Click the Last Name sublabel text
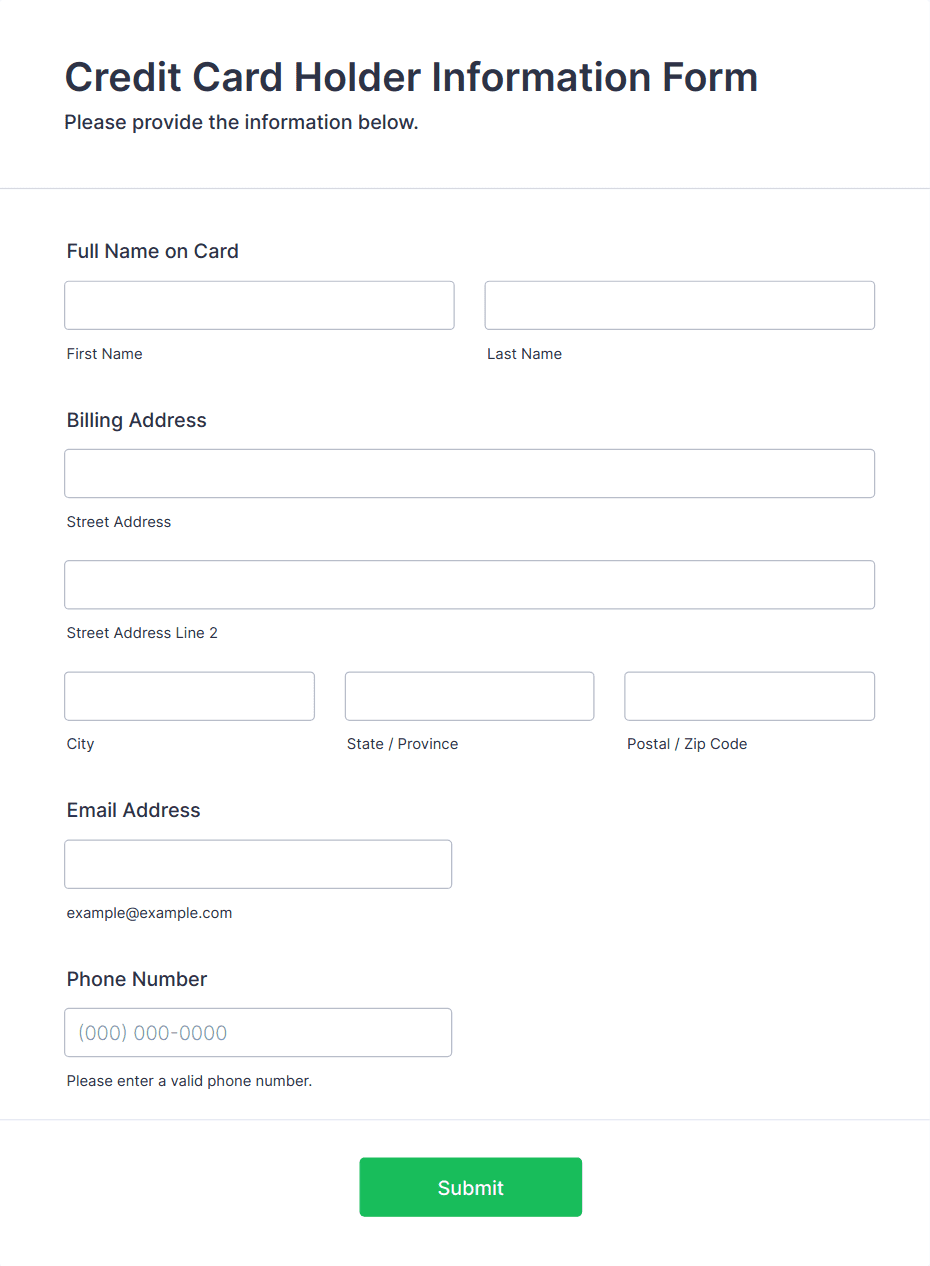The height and width of the screenshot is (1266, 930). (525, 354)
